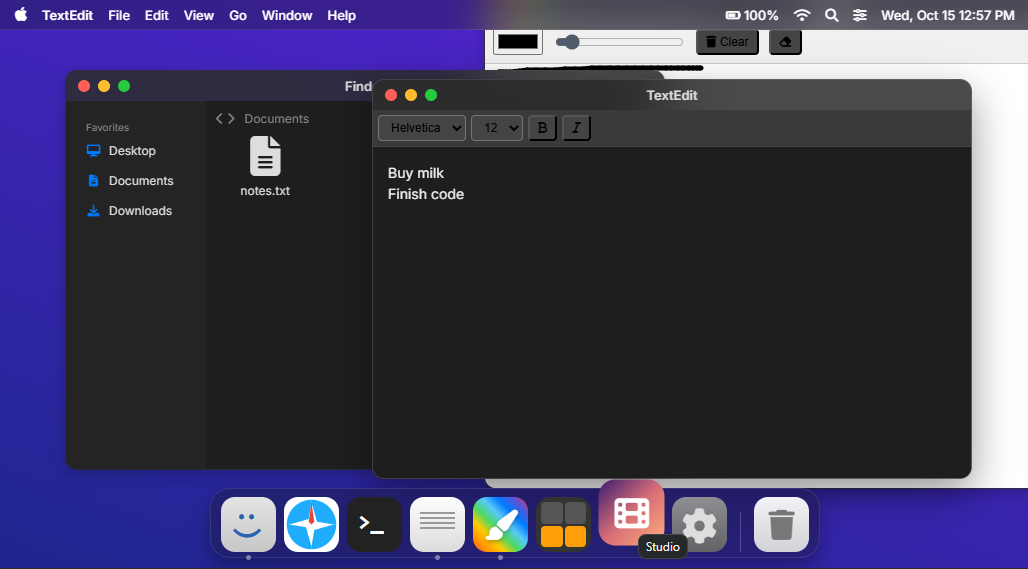Minimize the TextEdit window

pyautogui.click(x=411, y=95)
